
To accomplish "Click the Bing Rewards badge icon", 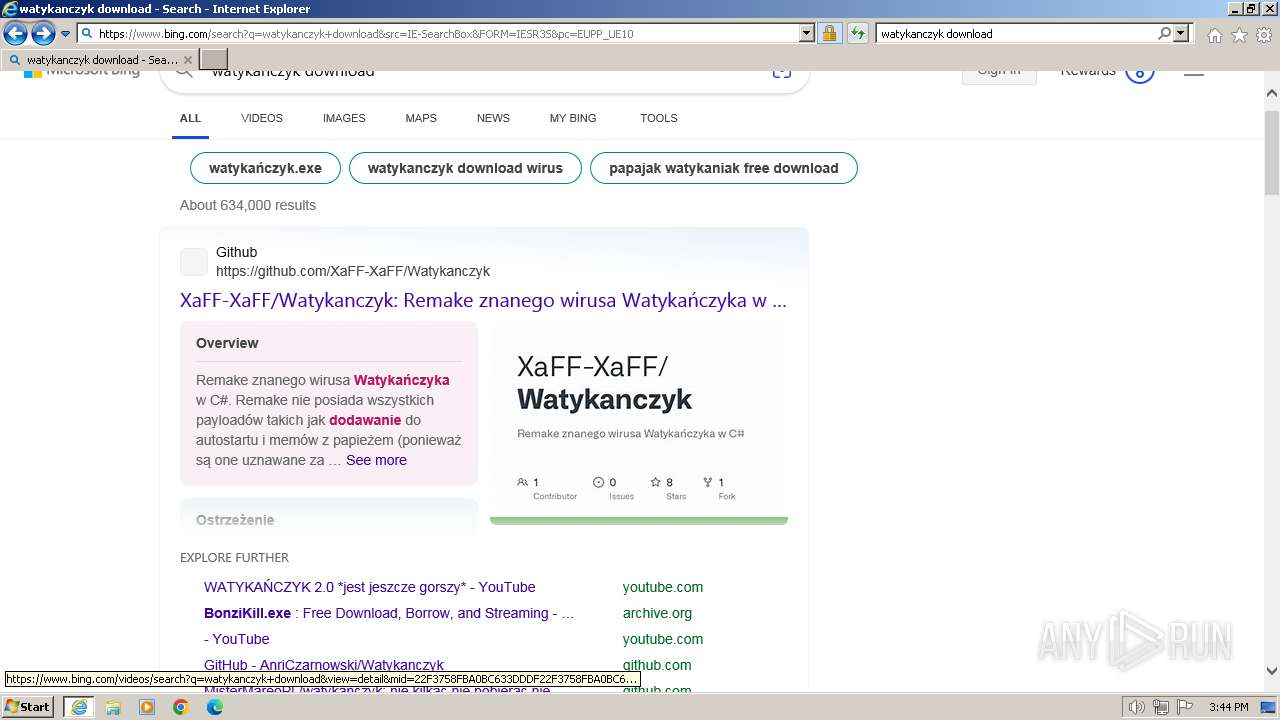I will (x=1140, y=72).
